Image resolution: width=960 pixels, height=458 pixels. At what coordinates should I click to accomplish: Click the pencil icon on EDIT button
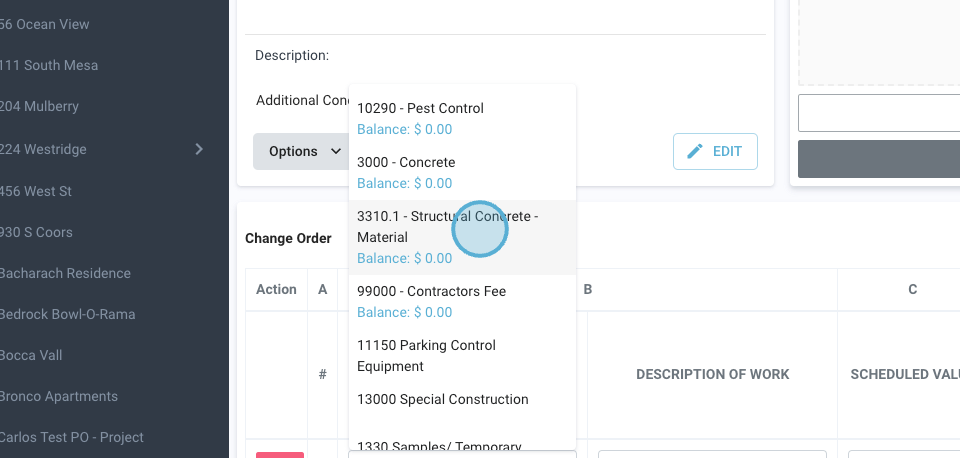pos(695,152)
